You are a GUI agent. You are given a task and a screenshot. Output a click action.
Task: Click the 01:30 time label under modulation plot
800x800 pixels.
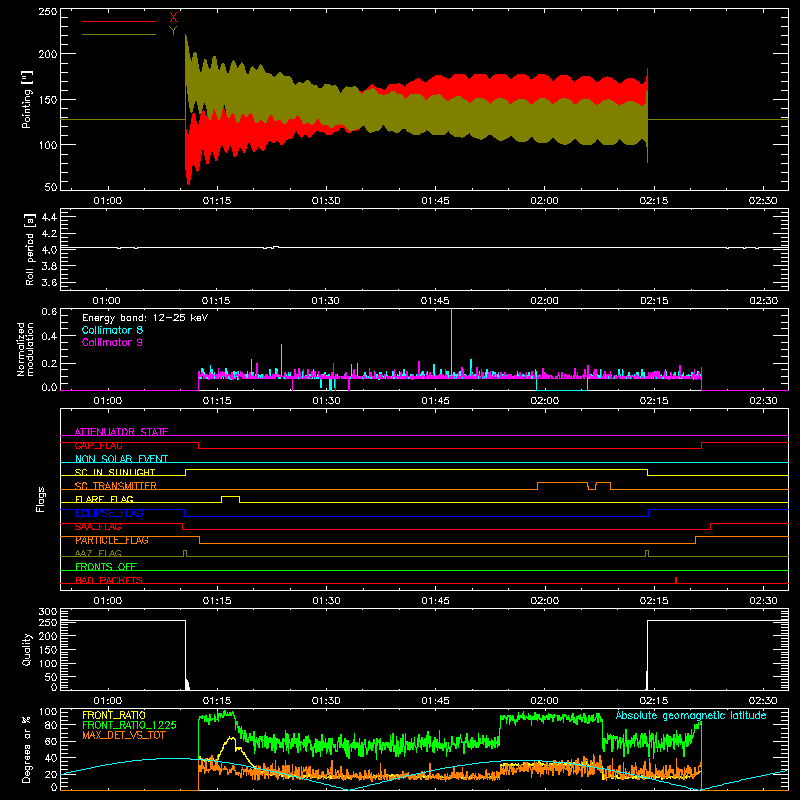(x=326, y=401)
